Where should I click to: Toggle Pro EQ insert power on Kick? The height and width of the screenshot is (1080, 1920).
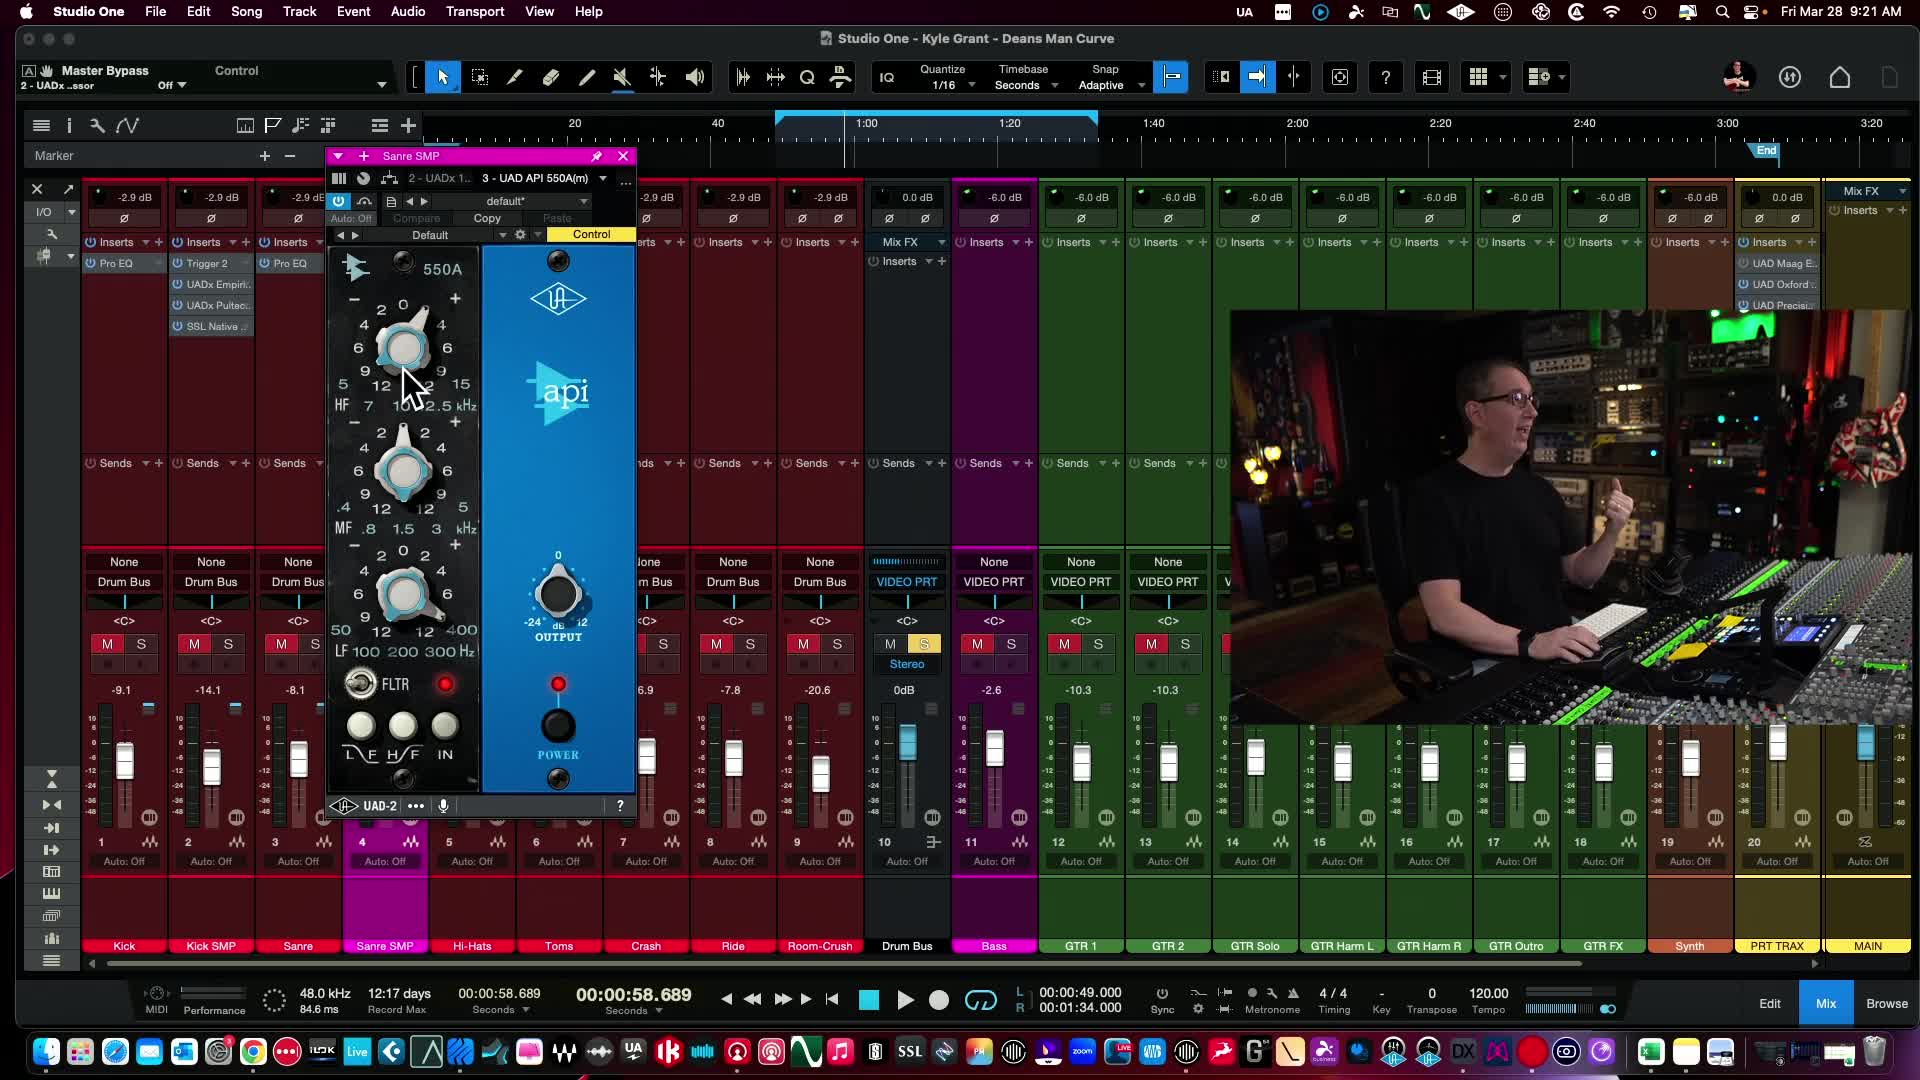pos(91,264)
